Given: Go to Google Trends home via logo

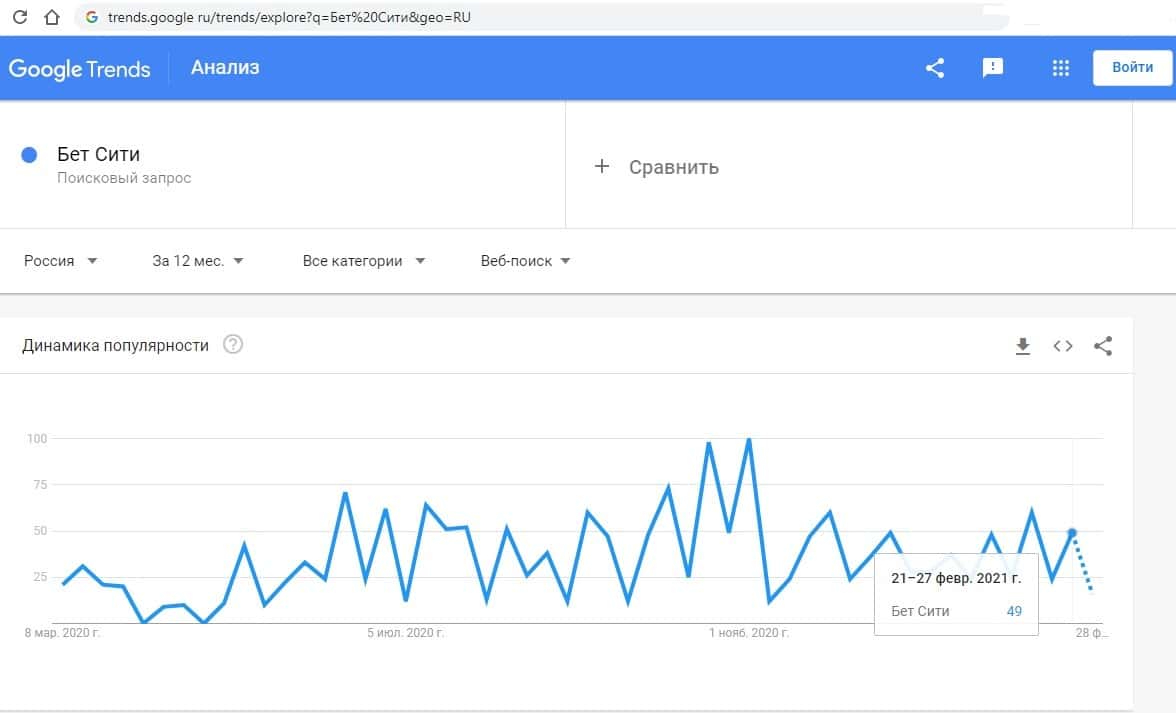Looking at the screenshot, I should click(80, 69).
